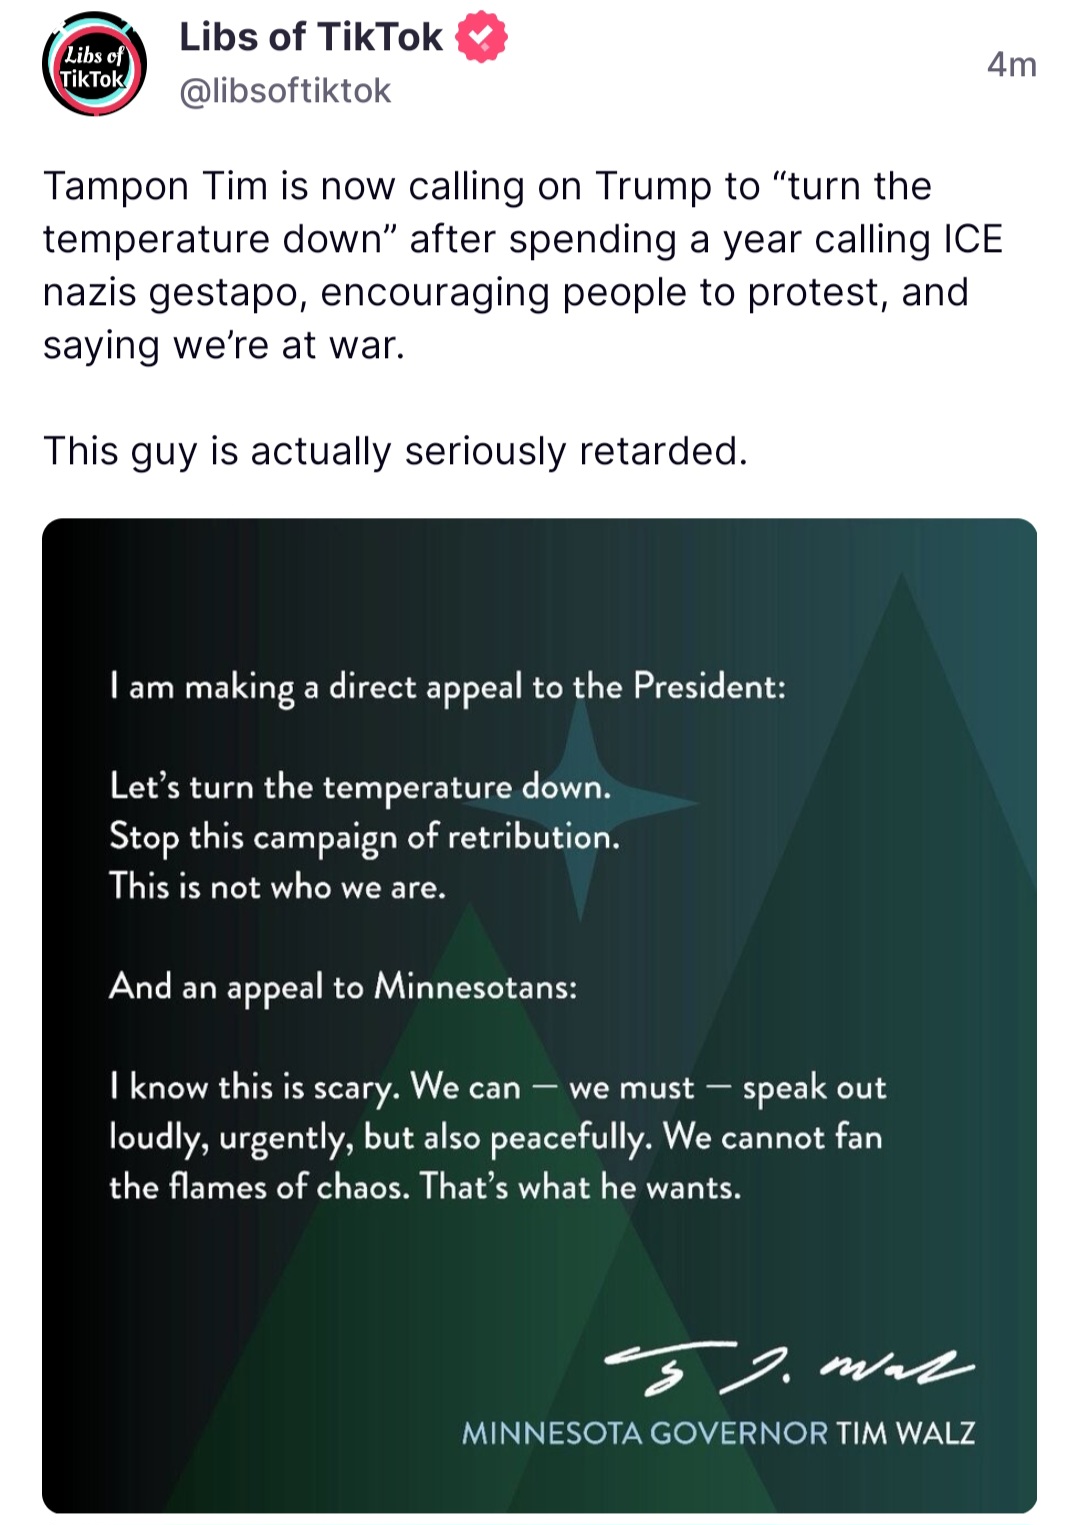The height and width of the screenshot is (1525, 1080).
Task: Tap the line "I am making a direct appeal"
Action: [447, 687]
